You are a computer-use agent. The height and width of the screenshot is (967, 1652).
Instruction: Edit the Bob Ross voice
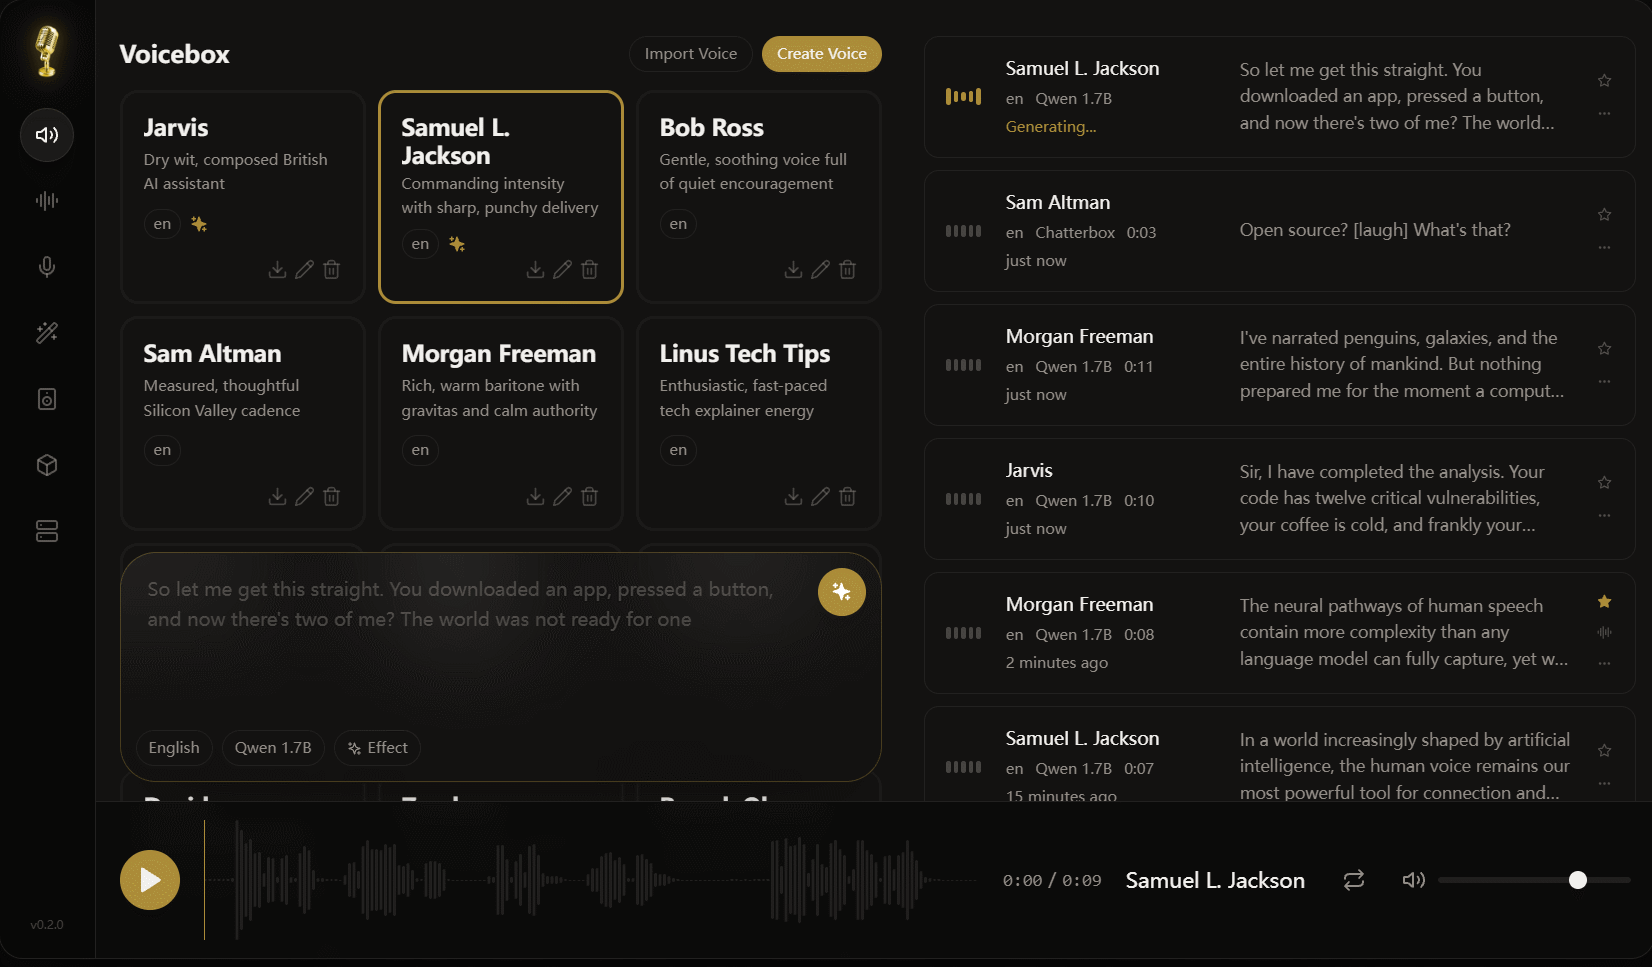coord(820,270)
